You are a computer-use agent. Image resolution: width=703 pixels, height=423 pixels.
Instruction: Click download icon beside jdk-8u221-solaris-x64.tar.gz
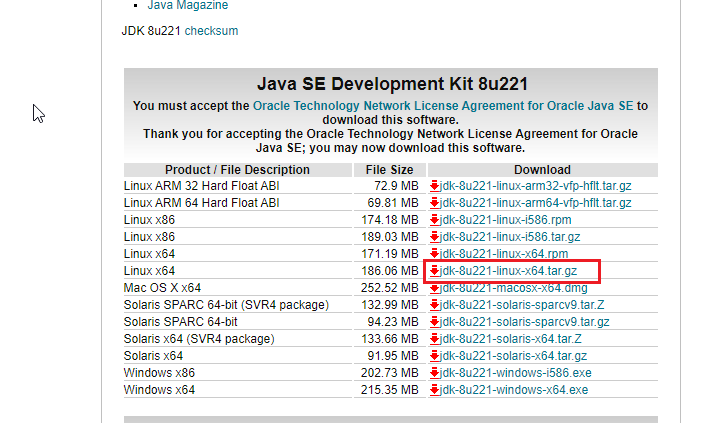click(435, 356)
